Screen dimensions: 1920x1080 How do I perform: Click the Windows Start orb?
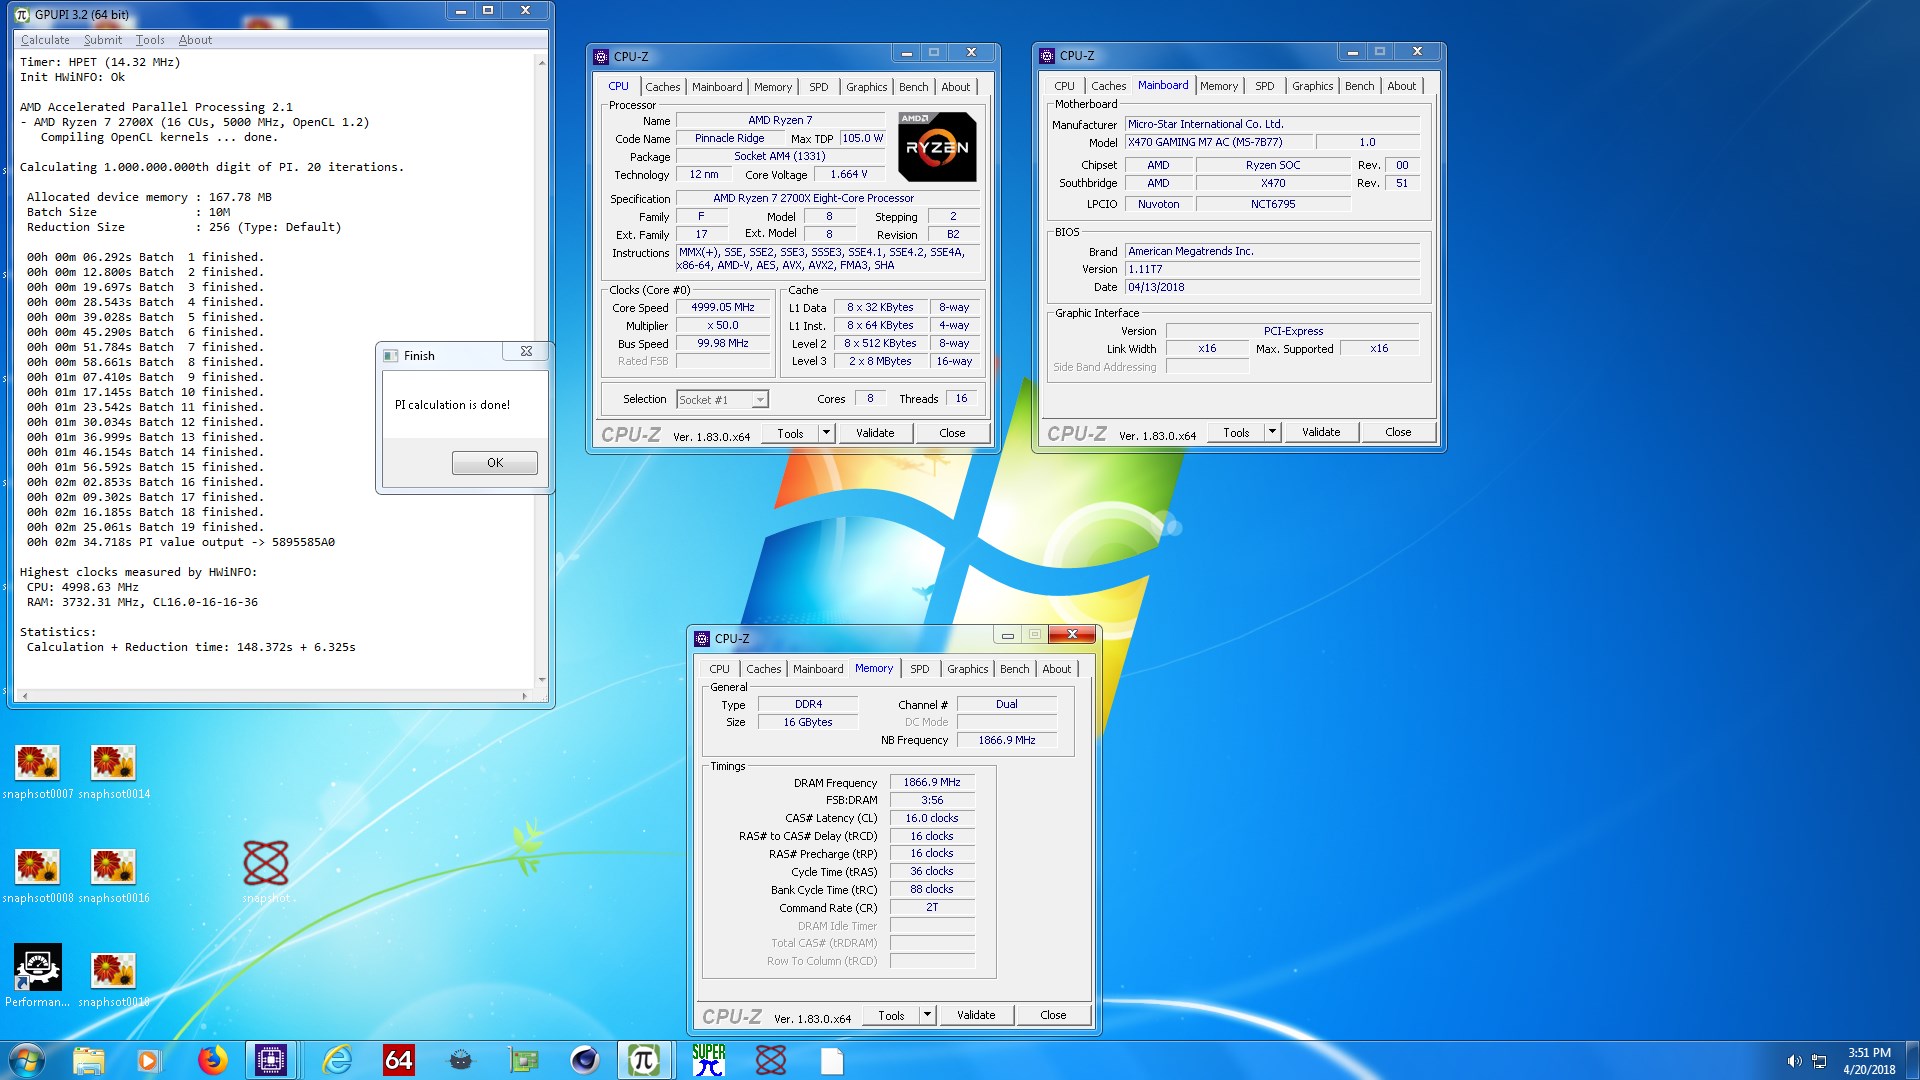pos(26,1060)
